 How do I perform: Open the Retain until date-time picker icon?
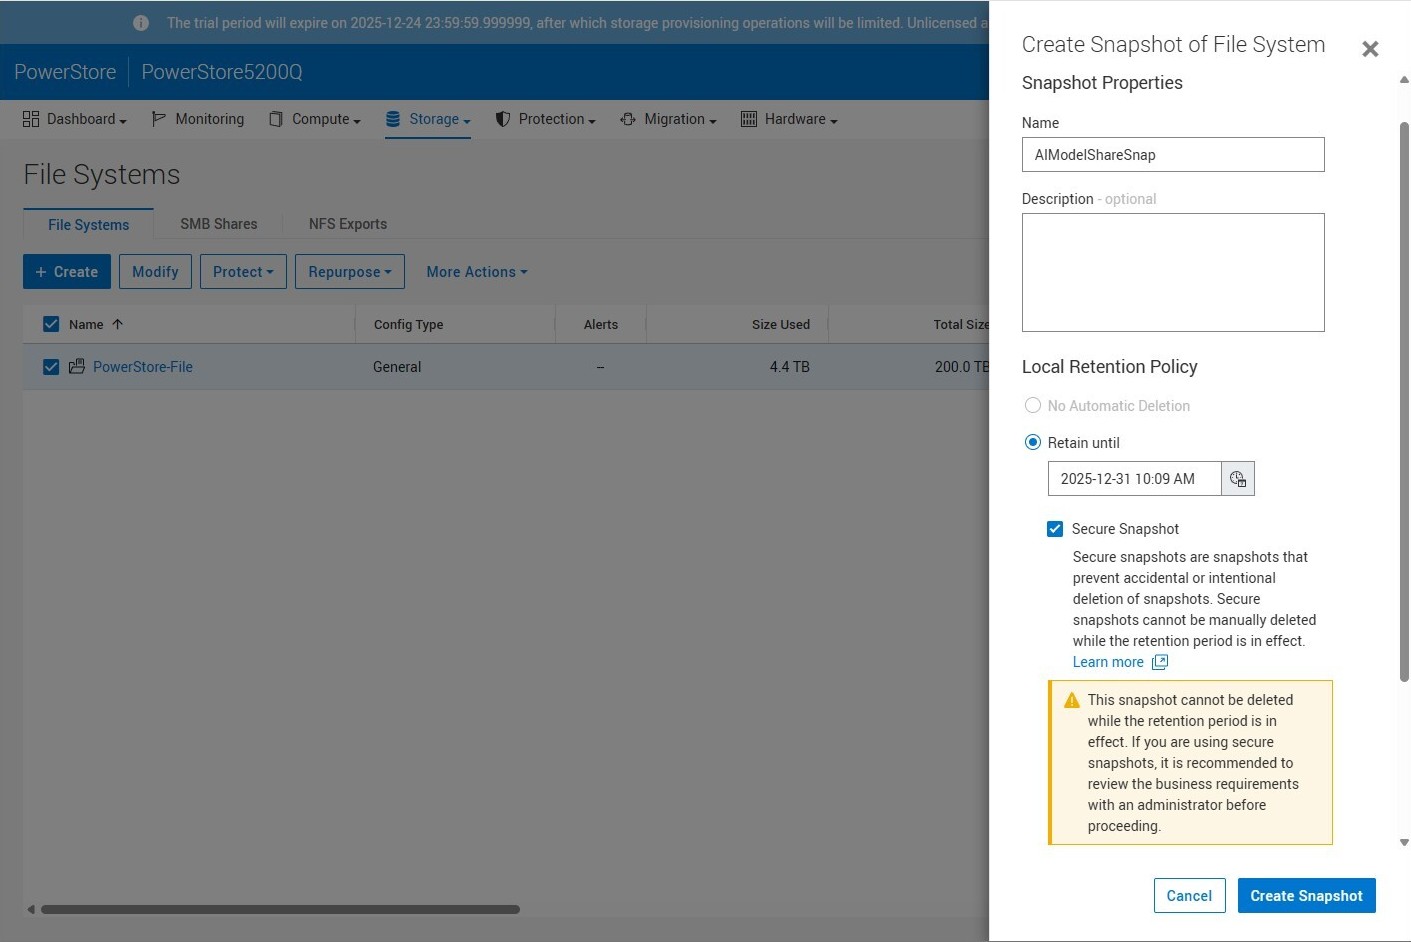point(1237,479)
